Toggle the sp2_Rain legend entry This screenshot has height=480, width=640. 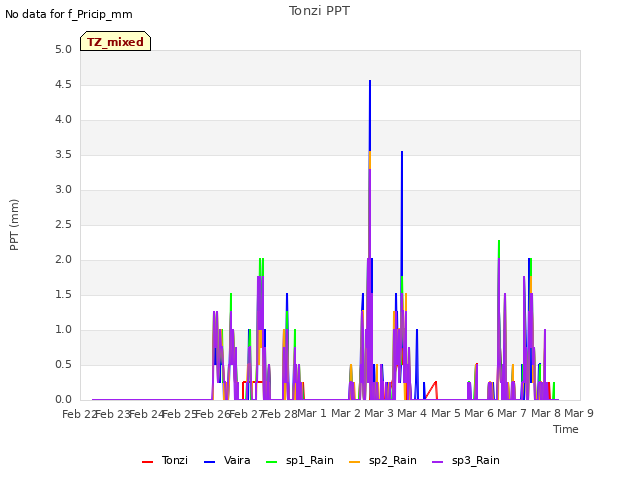point(383,460)
